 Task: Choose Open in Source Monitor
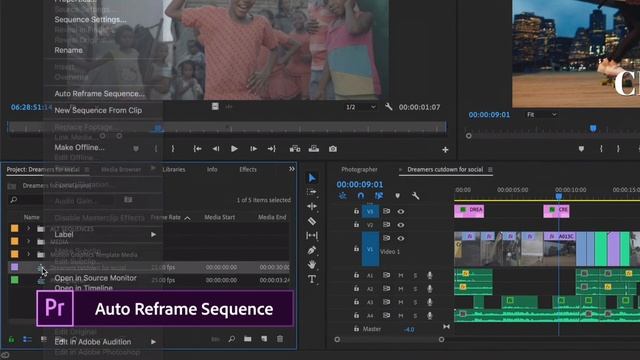96,278
